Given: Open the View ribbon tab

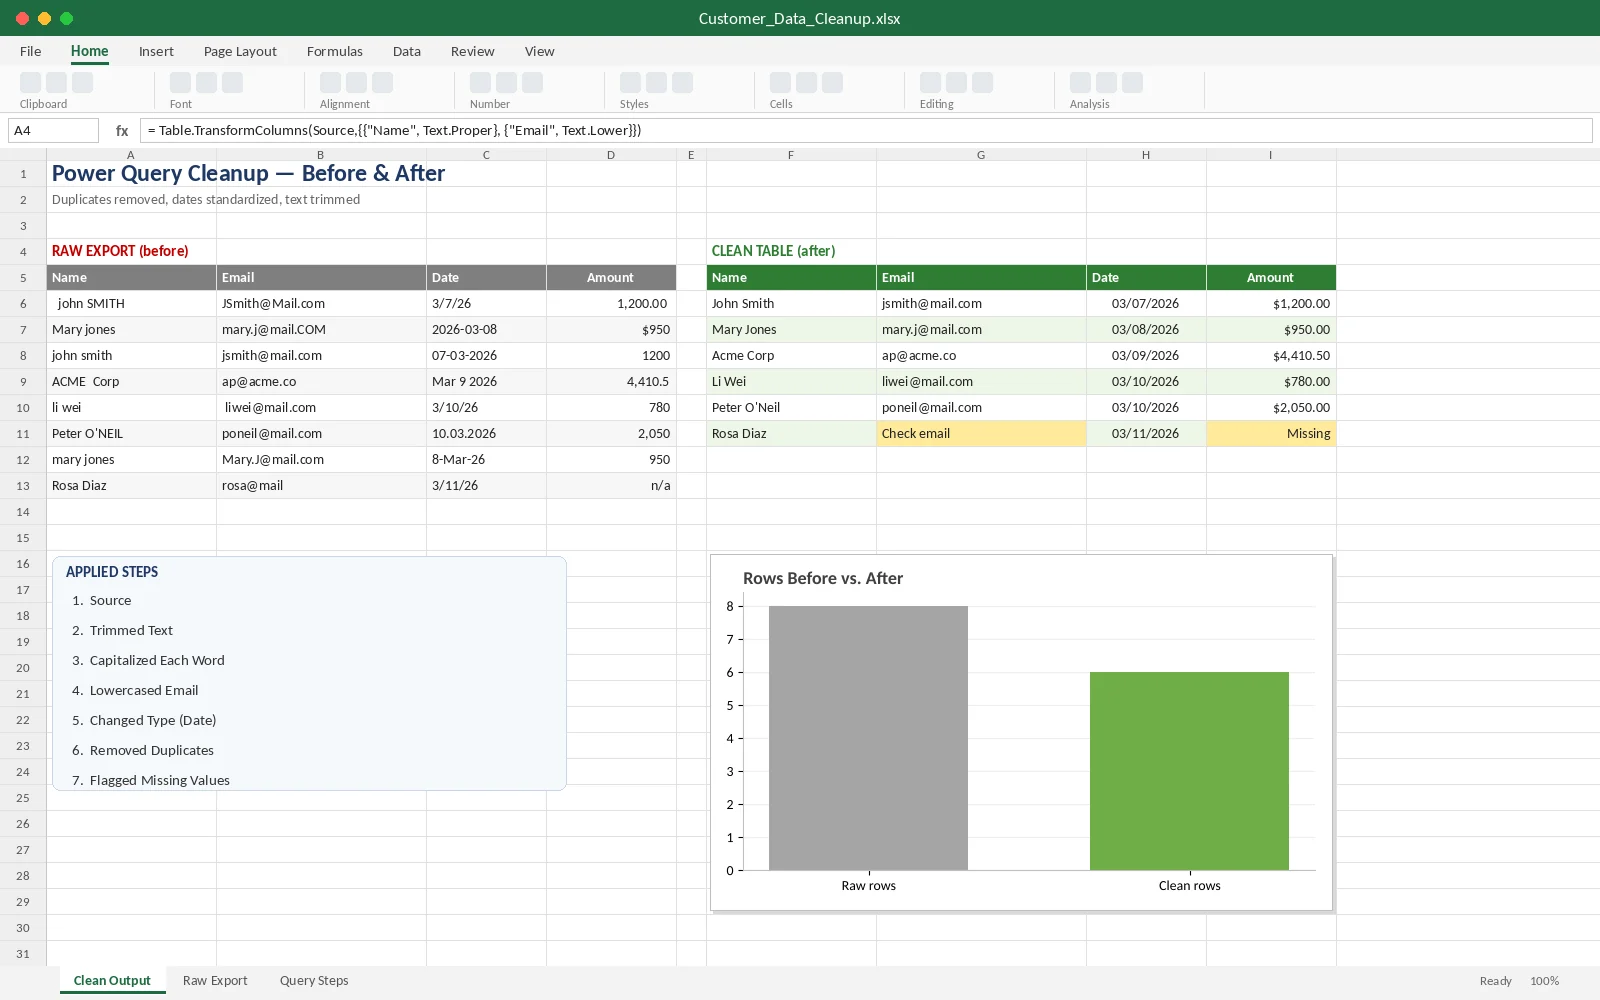Looking at the screenshot, I should click(539, 51).
